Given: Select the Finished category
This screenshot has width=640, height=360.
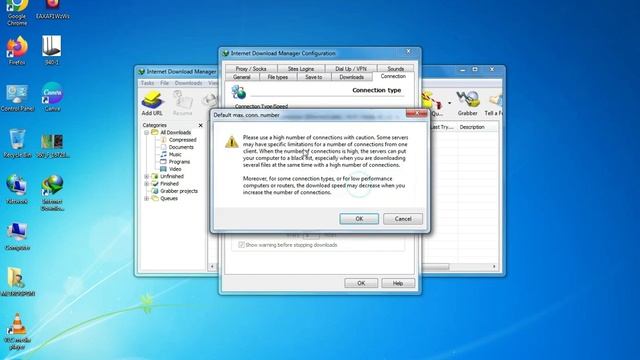Looking at the screenshot, I should 169,184.
